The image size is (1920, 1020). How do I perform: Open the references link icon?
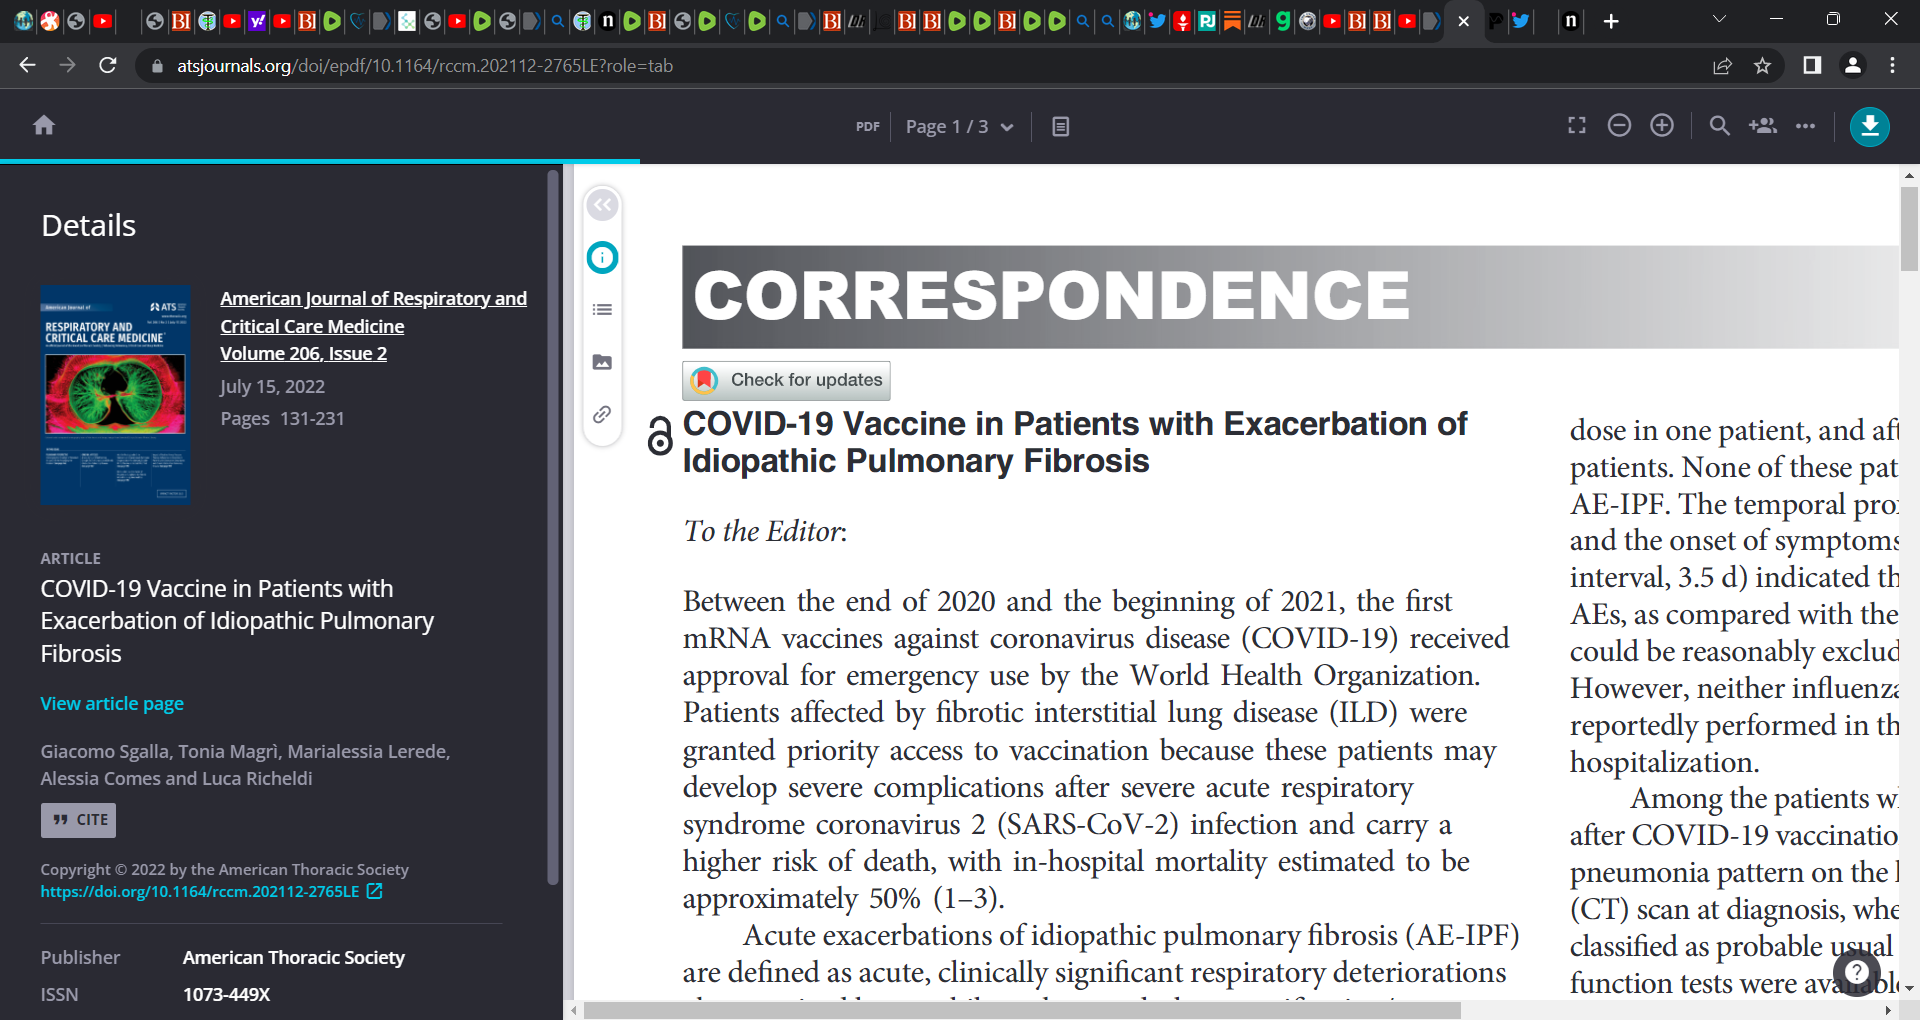click(x=602, y=414)
